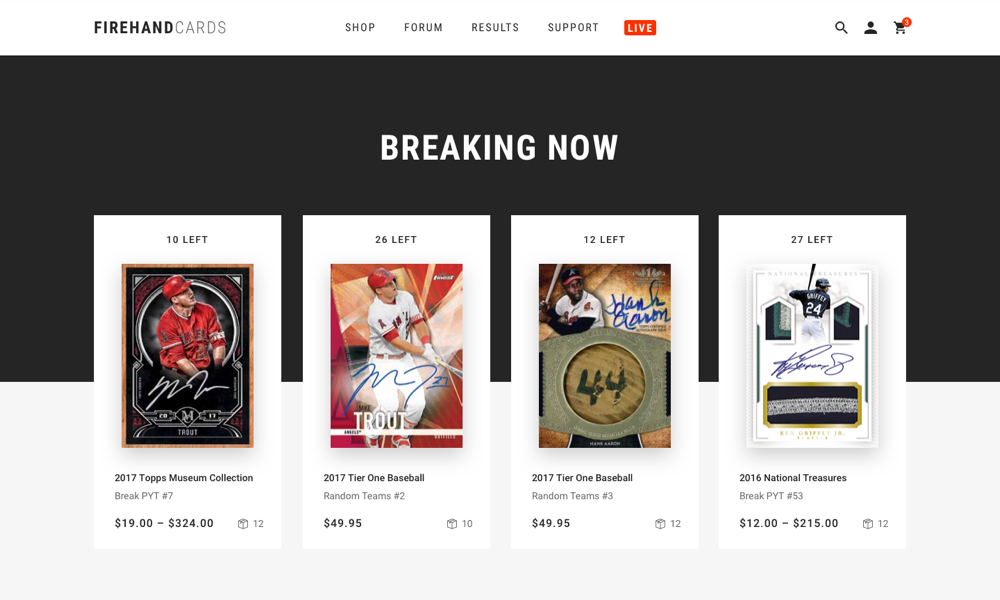Open the Forum menu item
1000x600 pixels.
(x=423, y=27)
